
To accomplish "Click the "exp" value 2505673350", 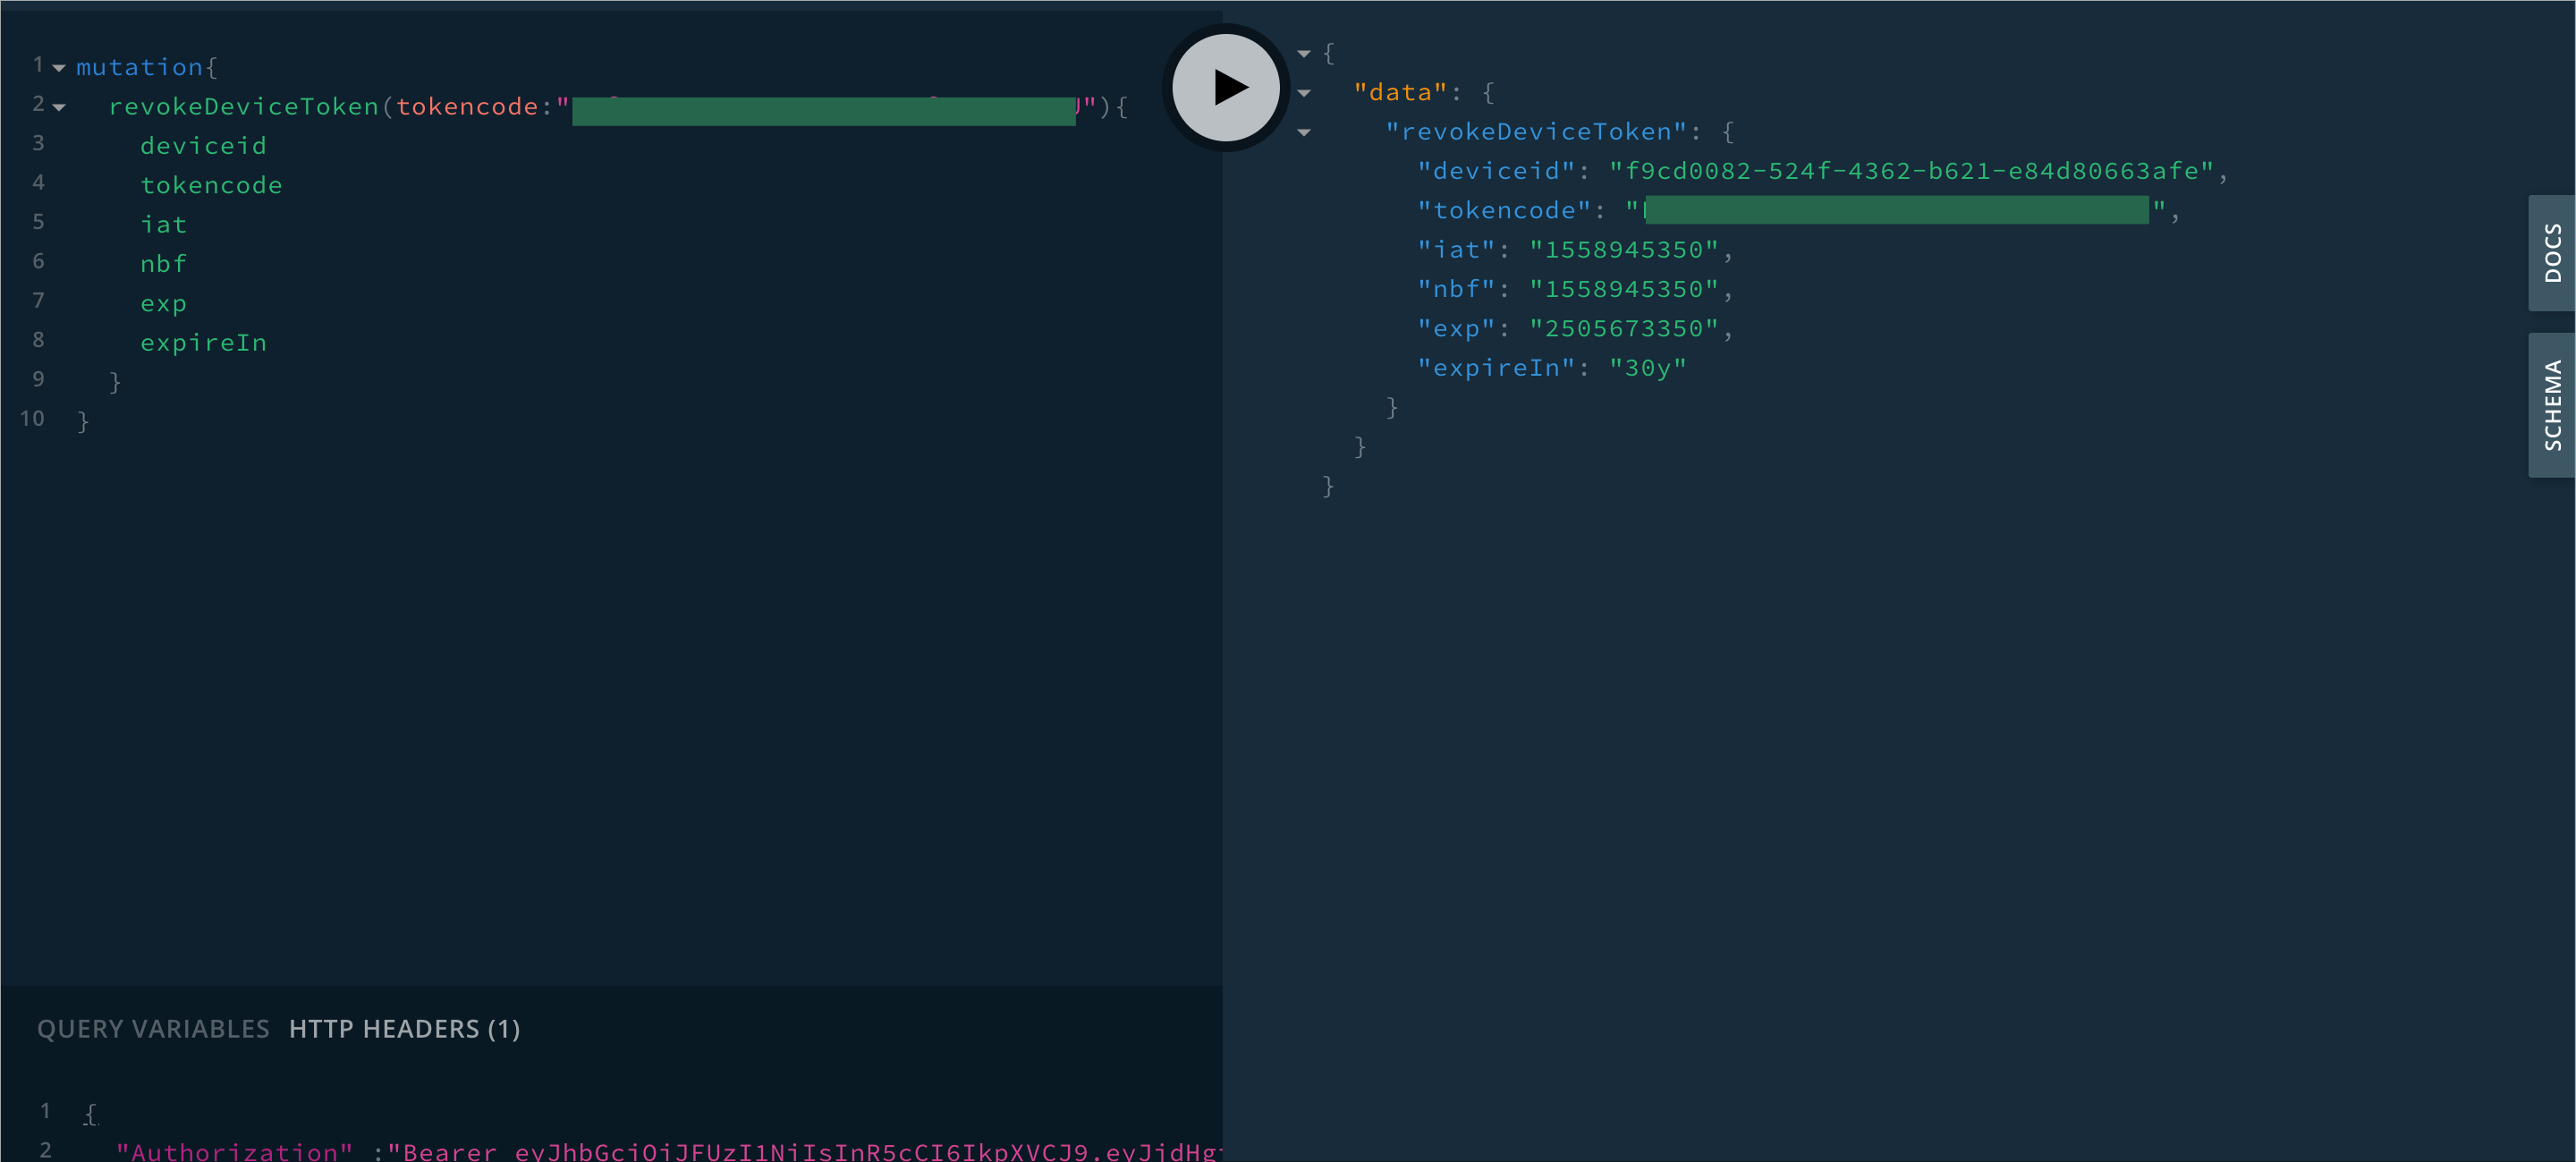I will [x=1624, y=329].
